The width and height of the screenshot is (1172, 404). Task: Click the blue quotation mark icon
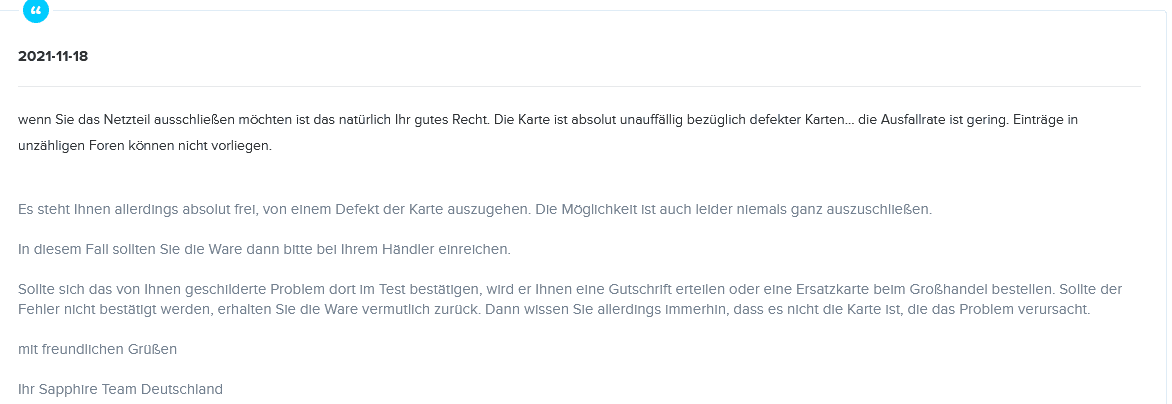(36, 9)
